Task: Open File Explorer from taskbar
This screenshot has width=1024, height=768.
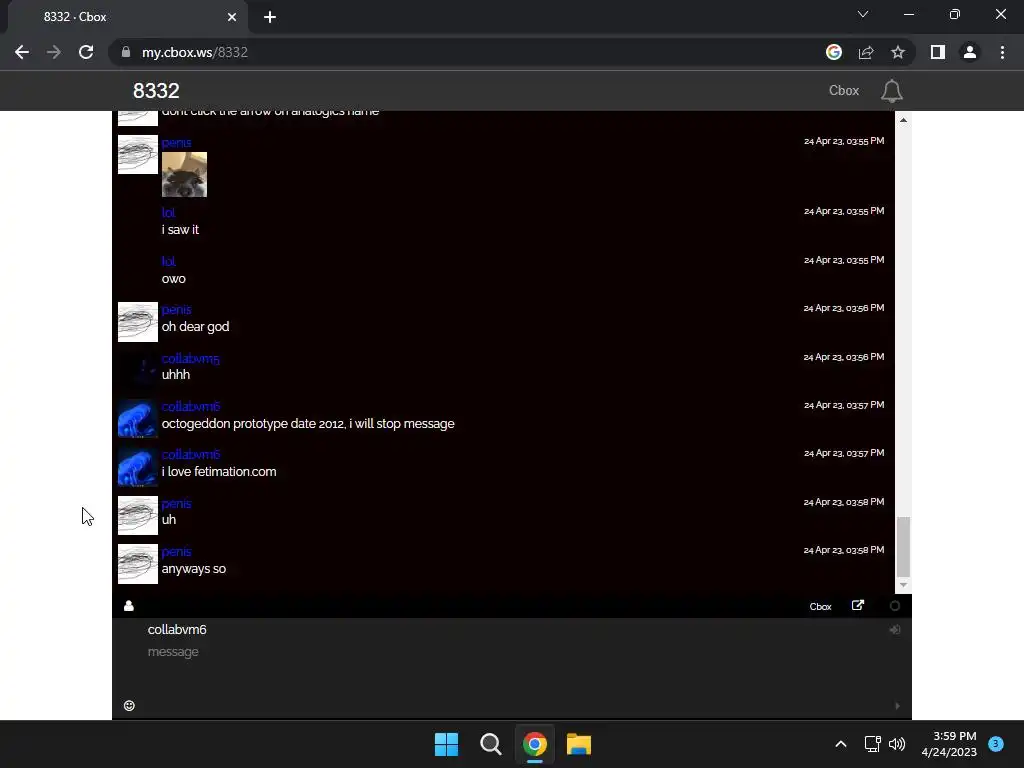Action: pos(579,744)
